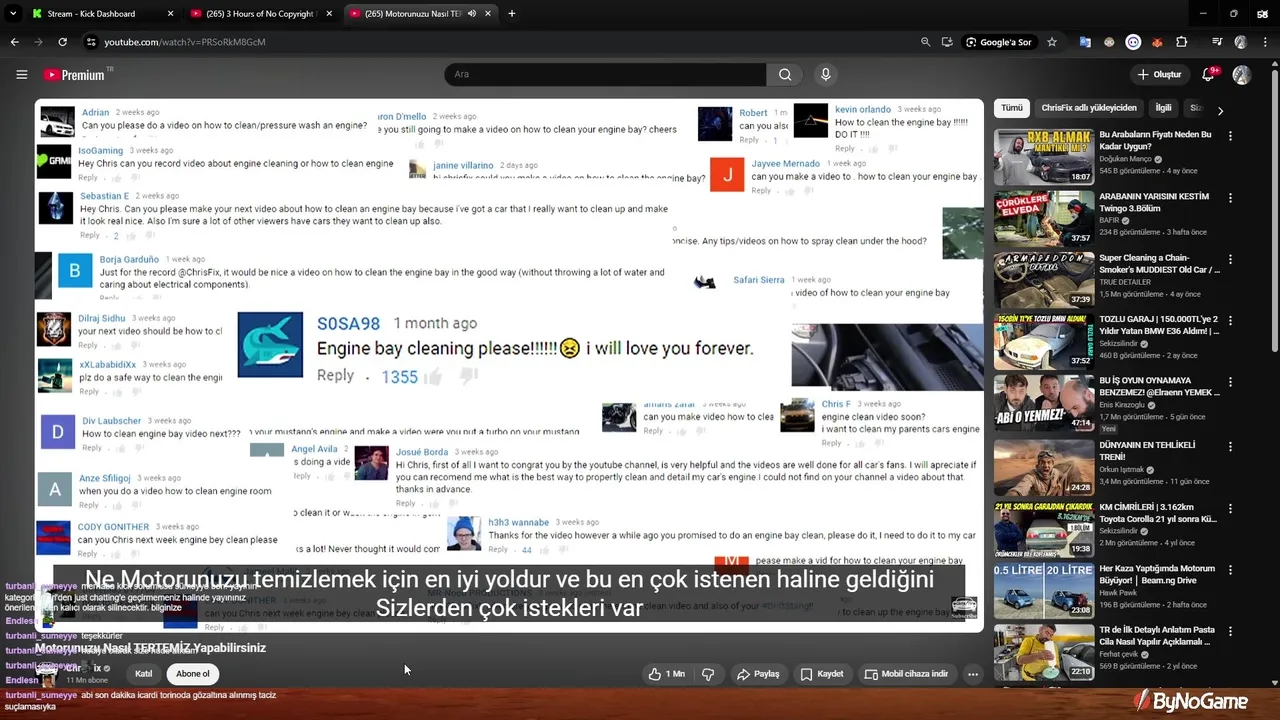Bookmark this page with the star icon
The height and width of the screenshot is (720, 1280).
pyautogui.click(x=1052, y=42)
